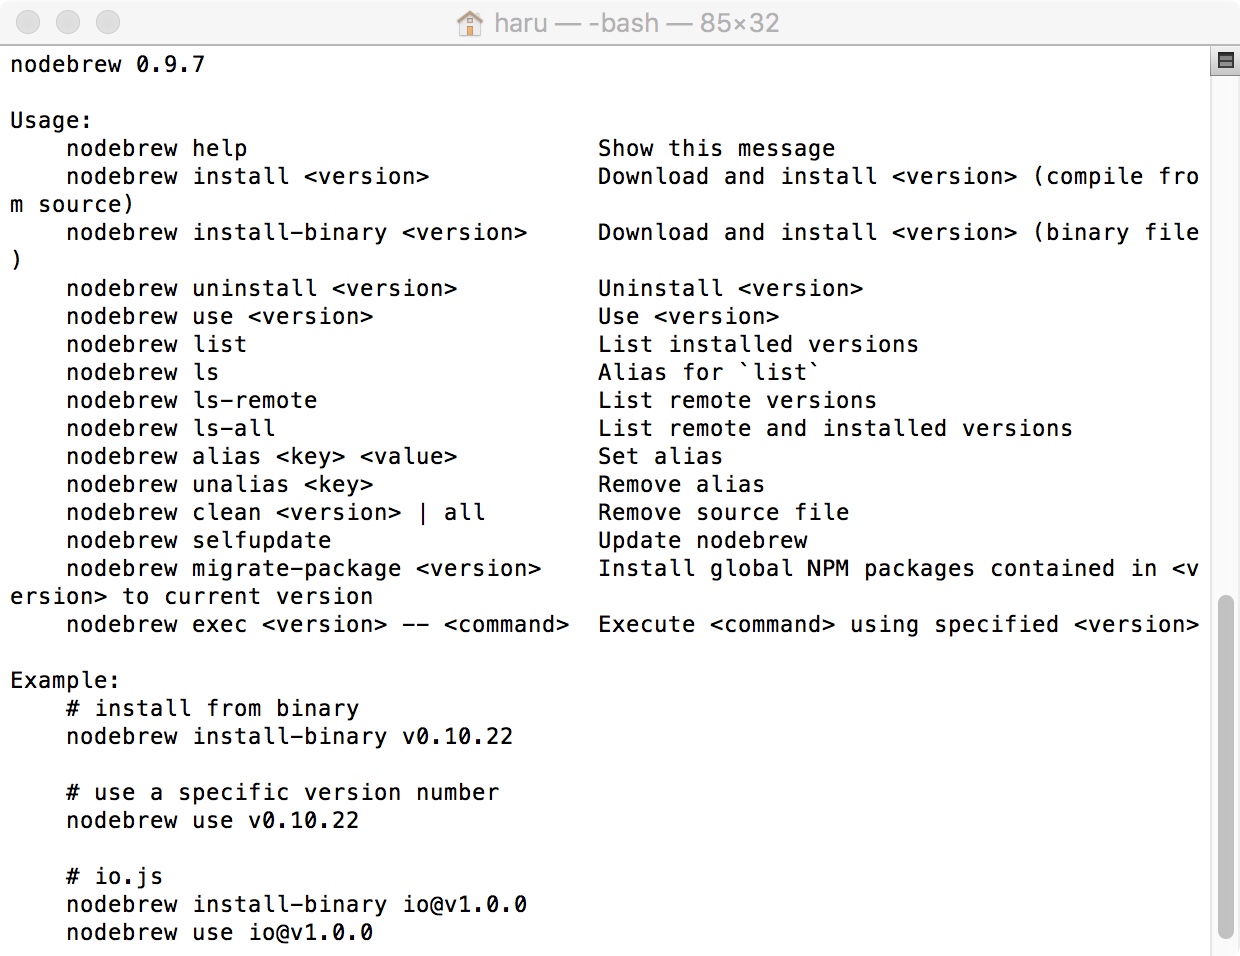The height and width of the screenshot is (956, 1240).
Task: Click the window title "haru — -bash — 85×32"
Action: pyautogui.click(x=636, y=23)
